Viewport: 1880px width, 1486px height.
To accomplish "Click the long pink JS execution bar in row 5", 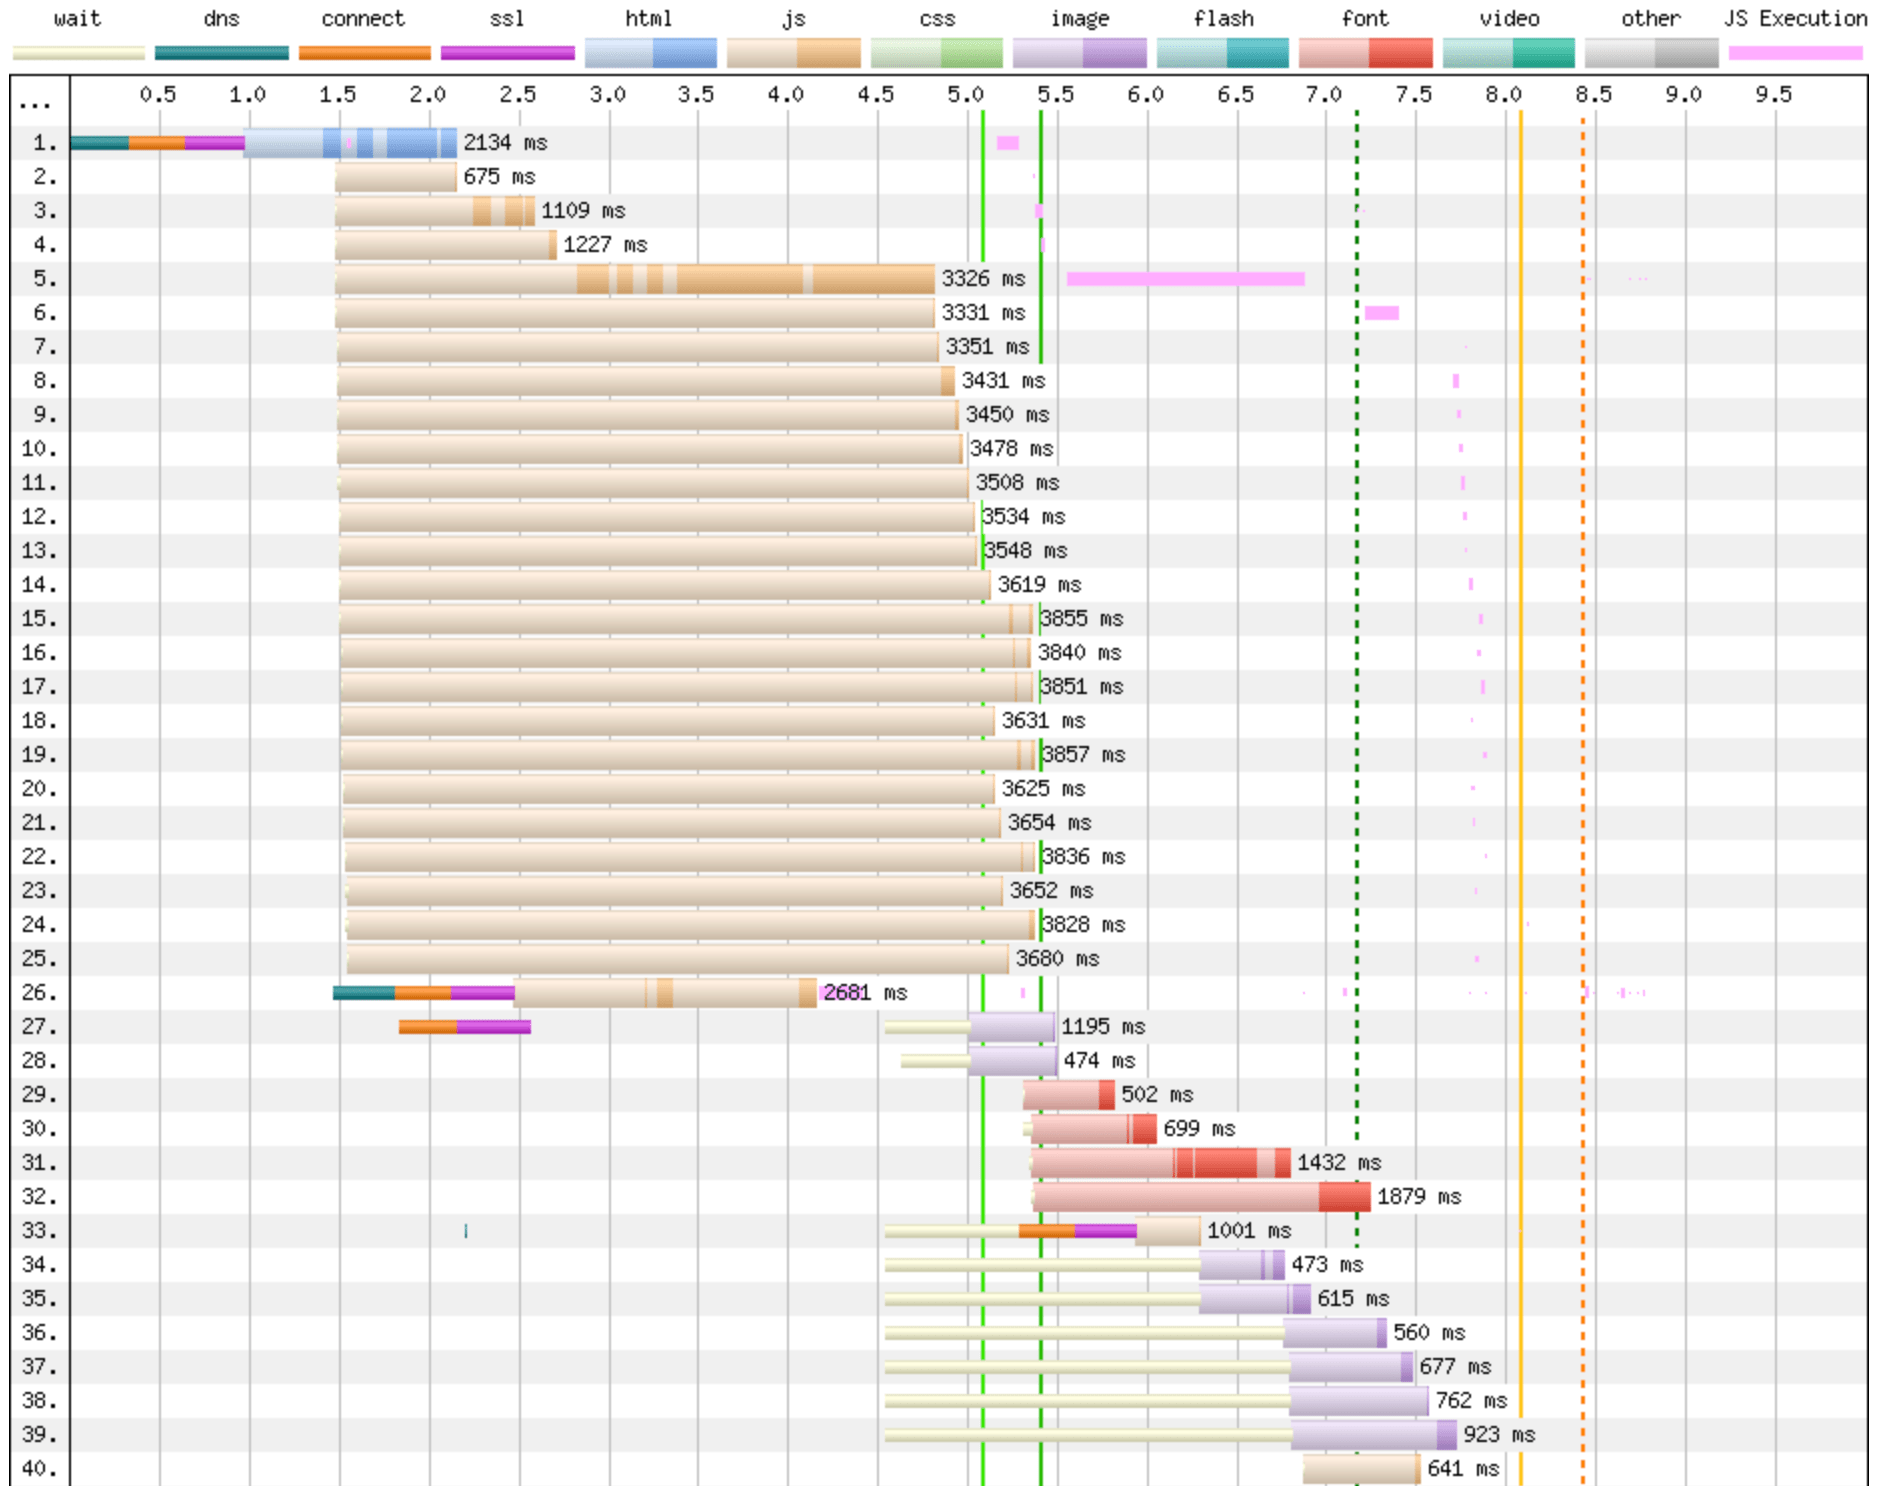I will [x=1185, y=279].
